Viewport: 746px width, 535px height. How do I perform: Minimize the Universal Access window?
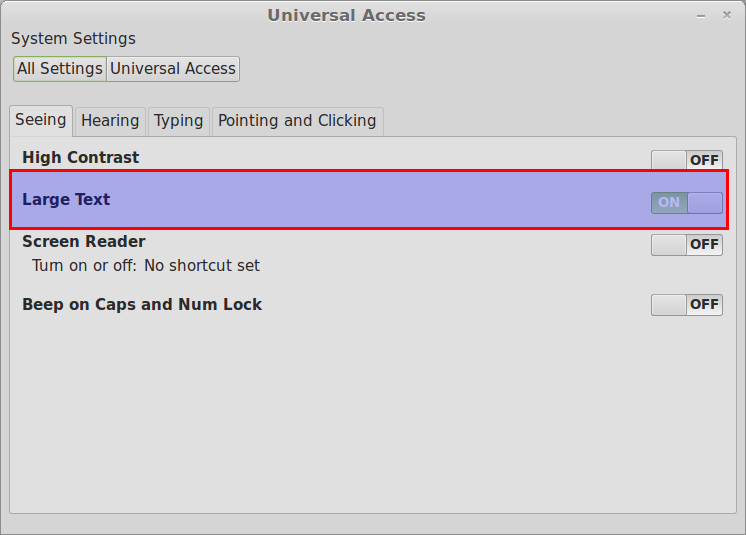[x=701, y=16]
